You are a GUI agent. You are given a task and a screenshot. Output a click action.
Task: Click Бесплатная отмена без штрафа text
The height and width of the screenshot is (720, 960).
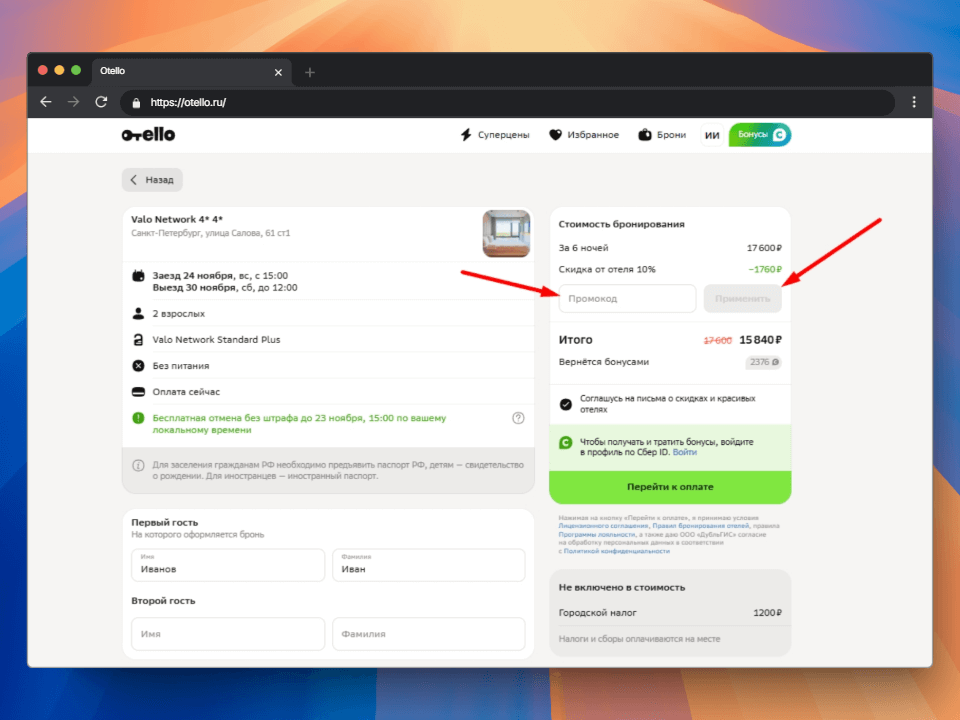coord(299,424)
